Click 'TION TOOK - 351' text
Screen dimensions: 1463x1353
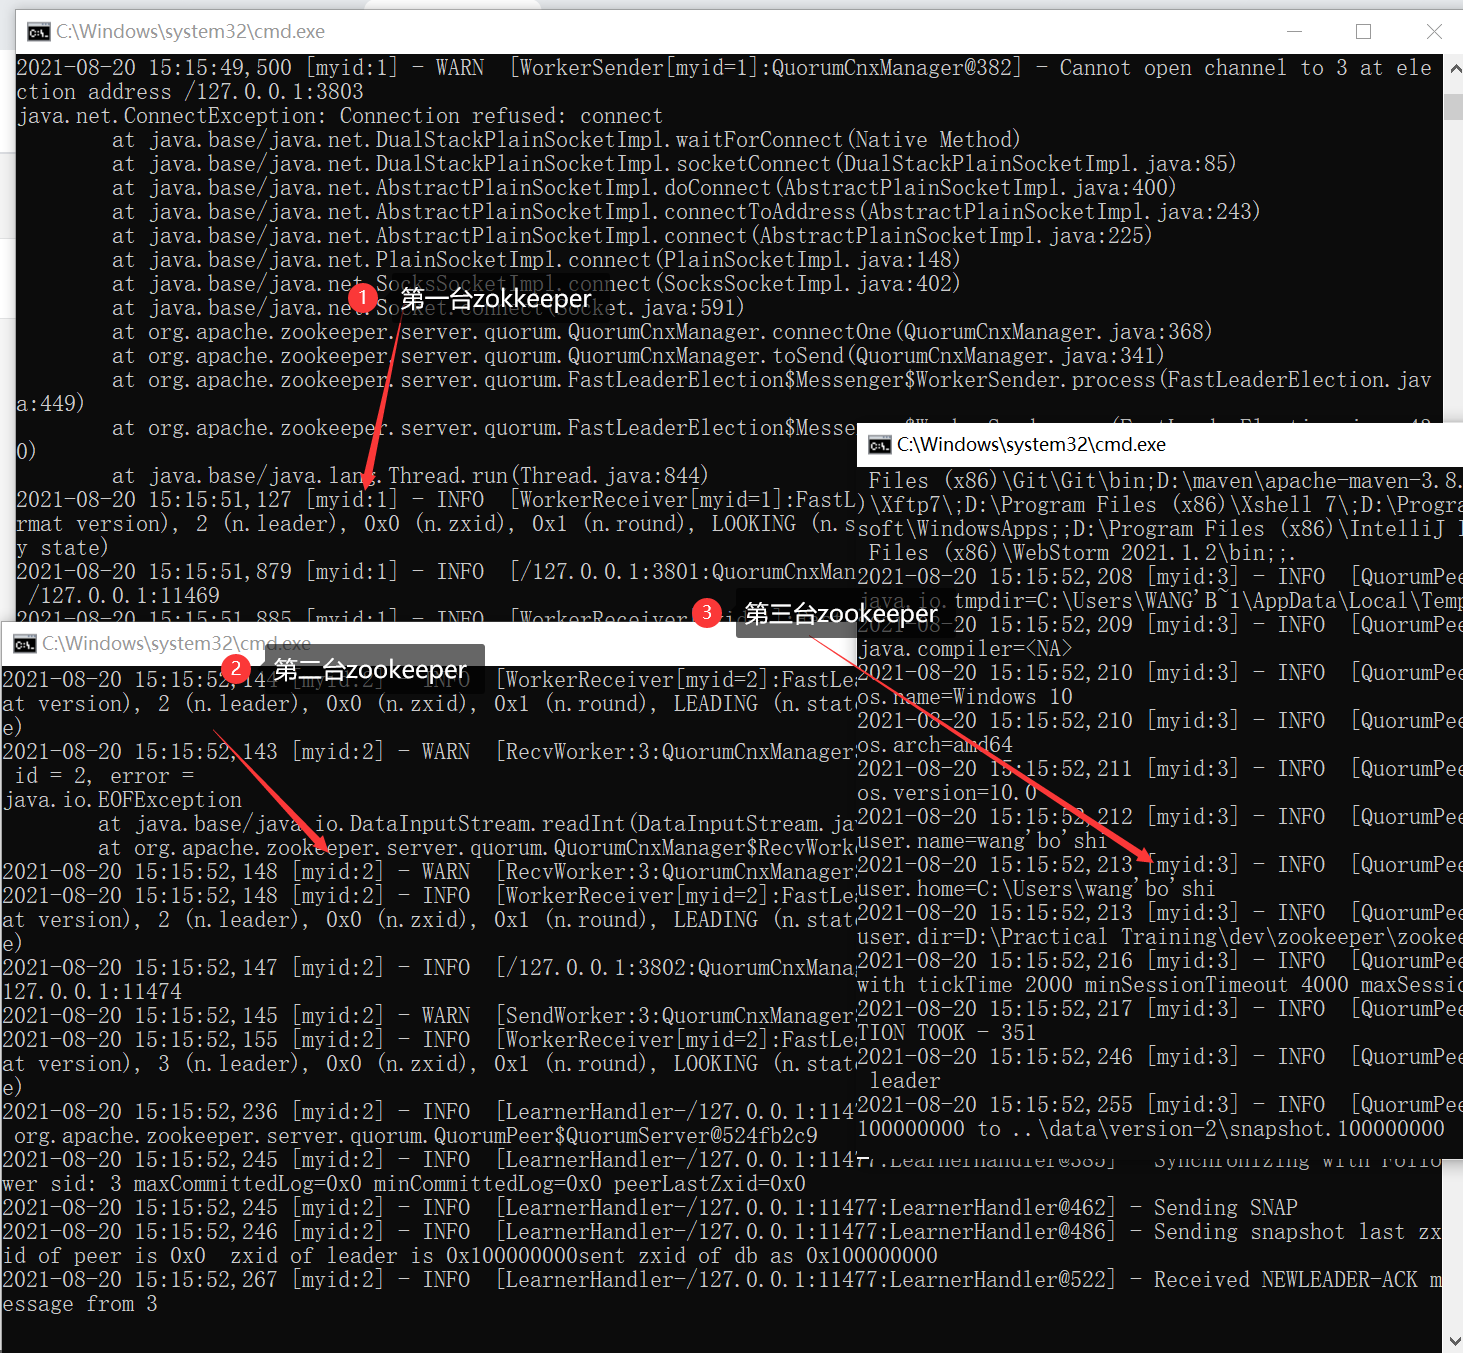[x=947, y=1033]
